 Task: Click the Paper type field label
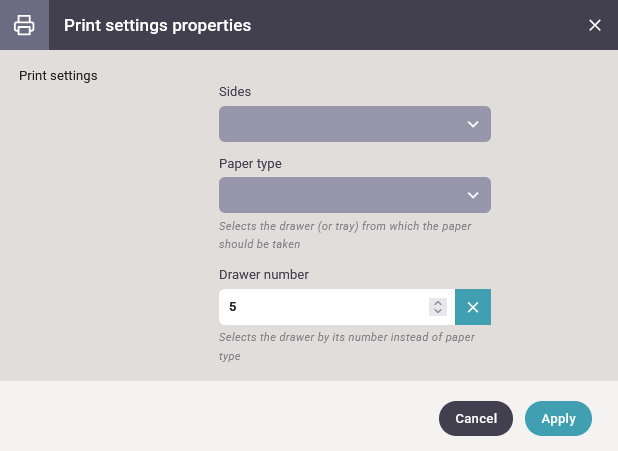coord(250,163)
